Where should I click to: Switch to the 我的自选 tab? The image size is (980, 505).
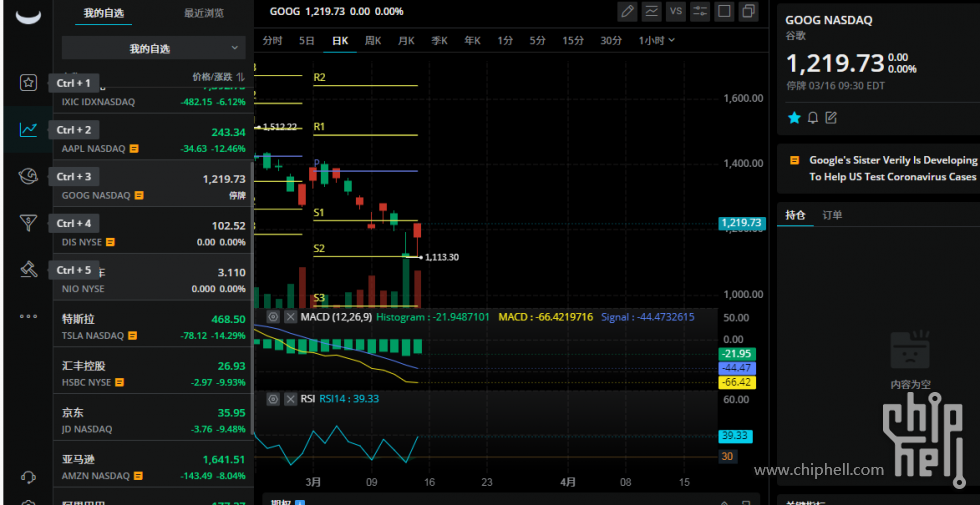tap(103, 12)
